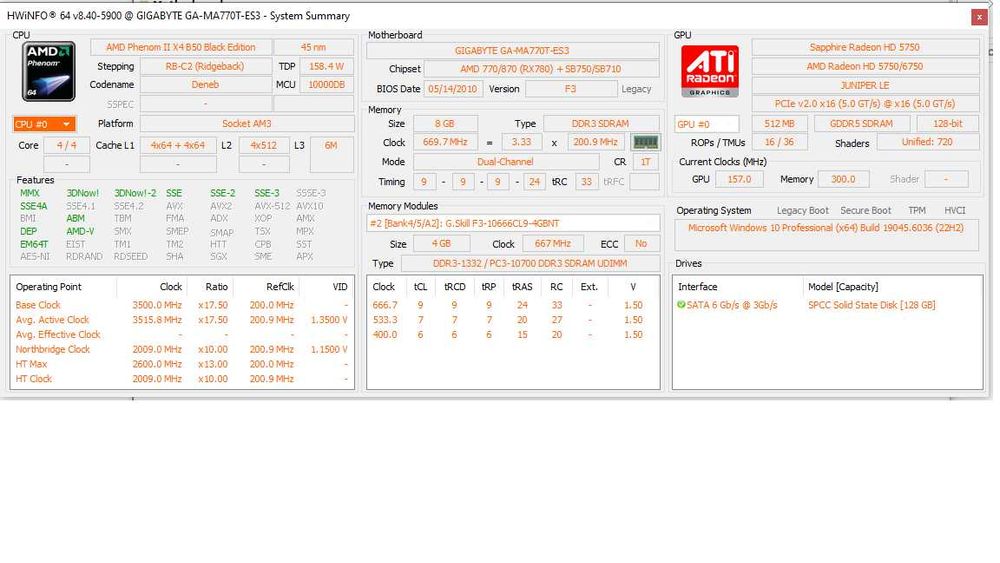Click the BIOS version F3 field
The image size is (1000, 563).
(570, 89)
